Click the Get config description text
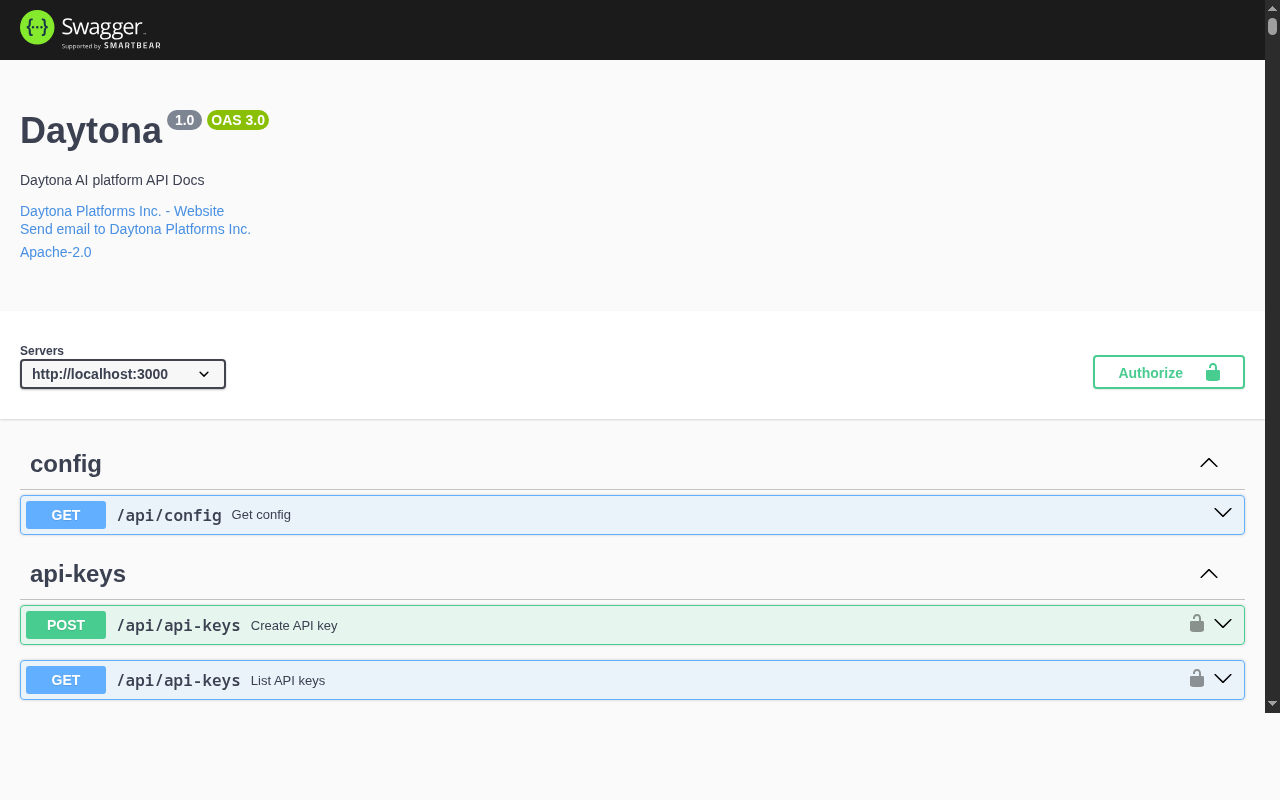The width and height of the screenshot is (1280, 800). coord(261,515)
